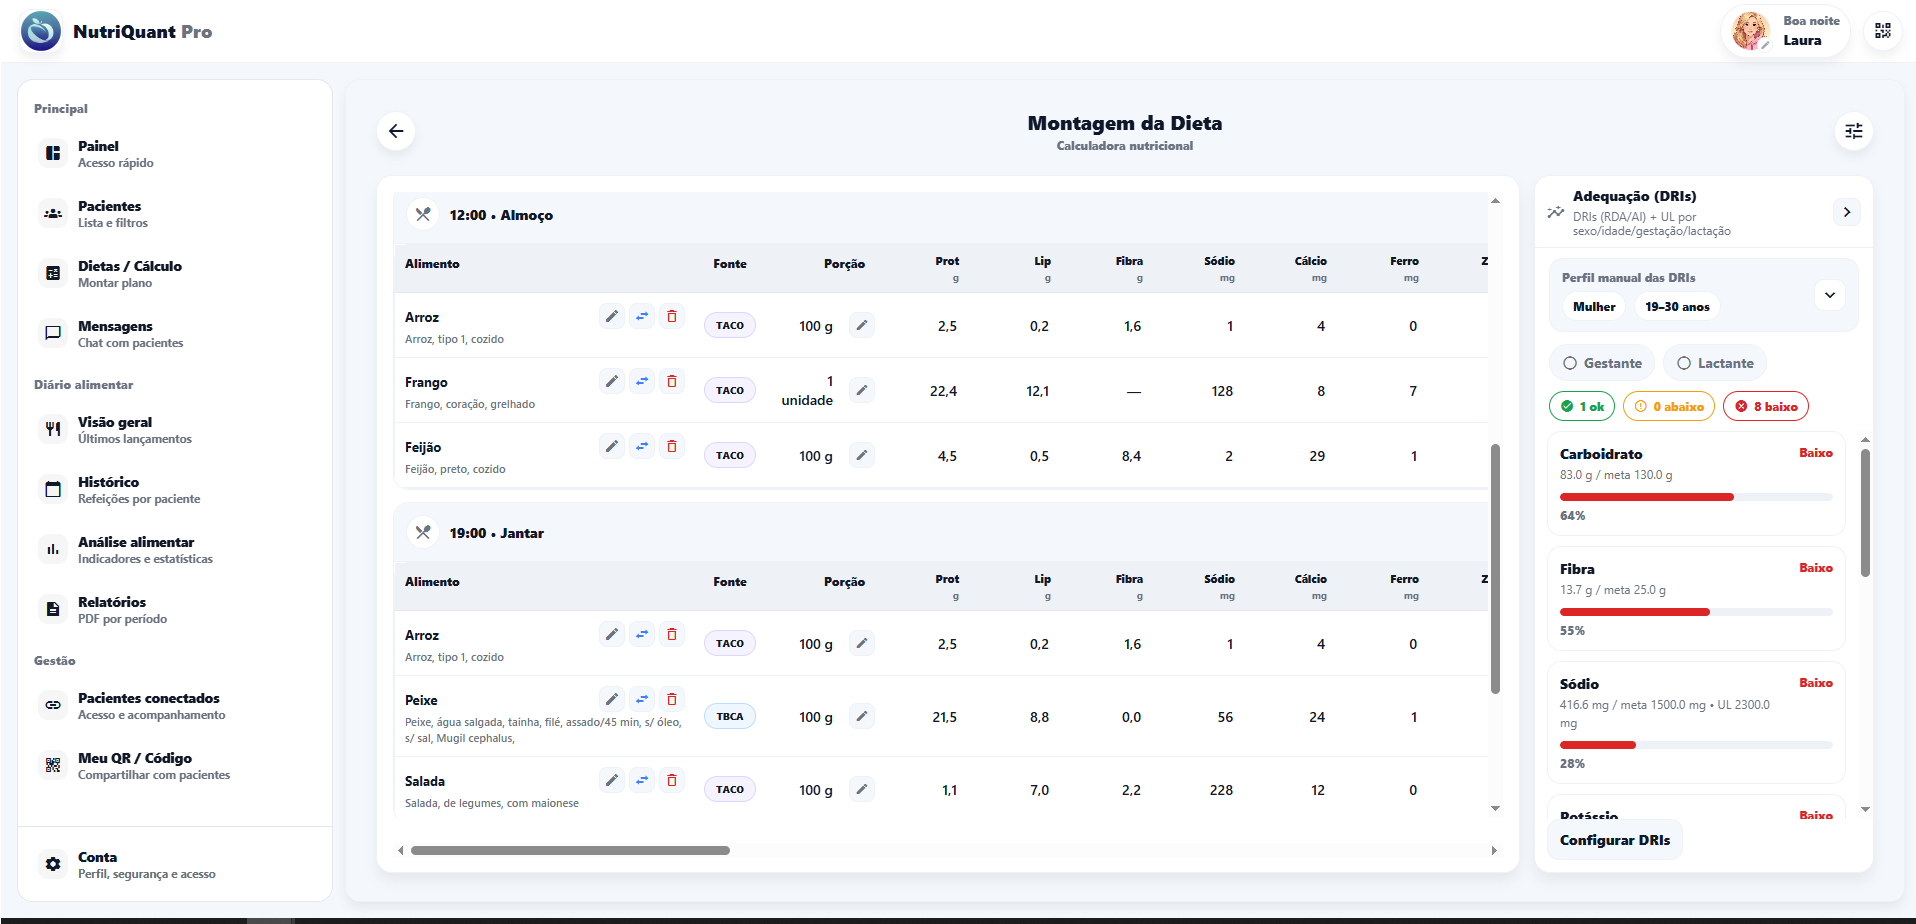The height and width of the screenshot is (924, 1916).
Task: Swap the Peixe food item
Action: pos(642,699)
